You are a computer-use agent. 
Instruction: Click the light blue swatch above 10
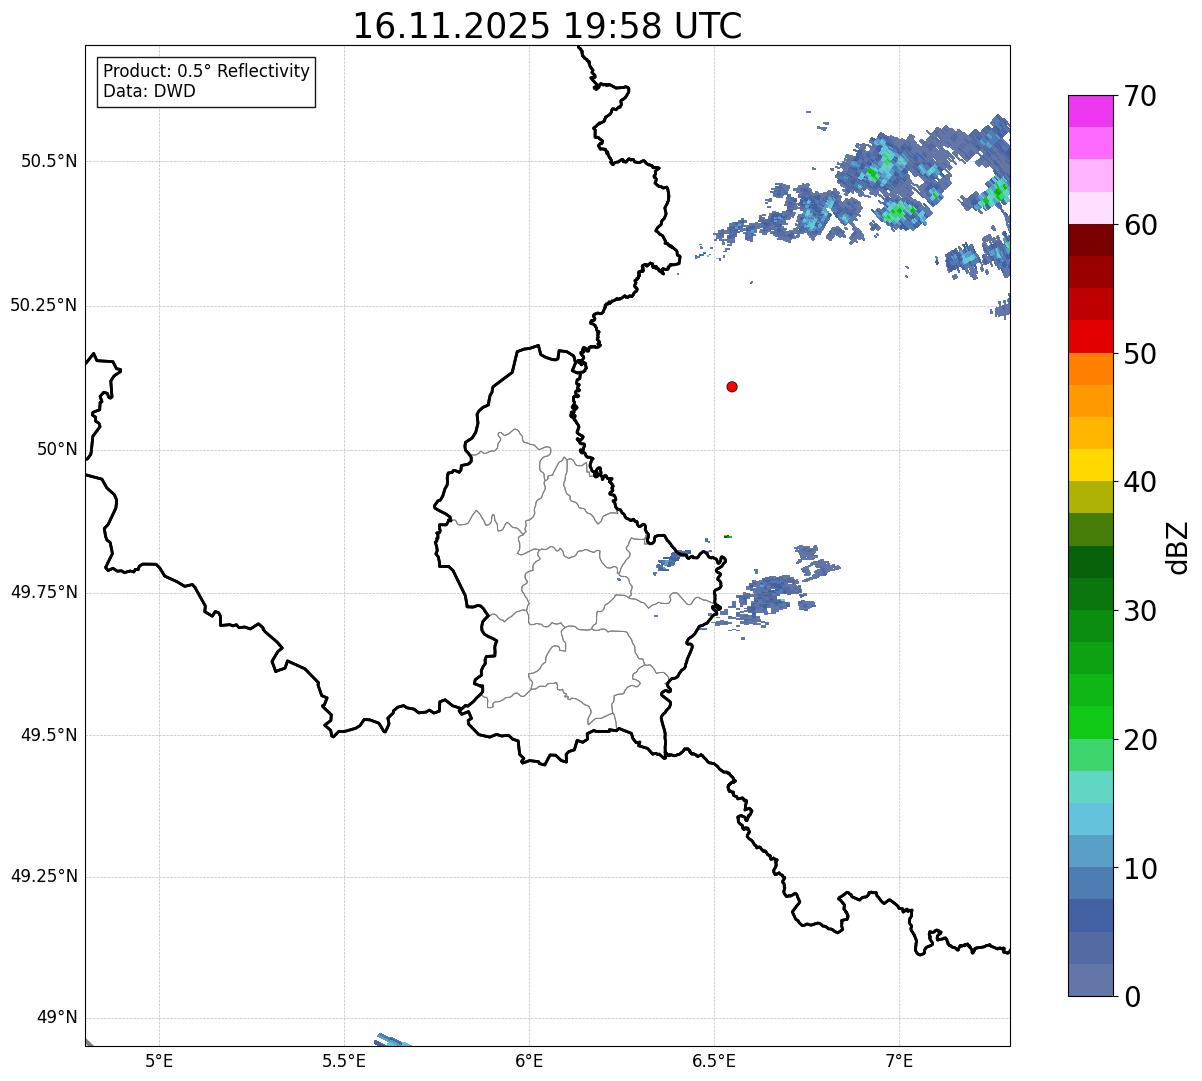click(1091, 851)
